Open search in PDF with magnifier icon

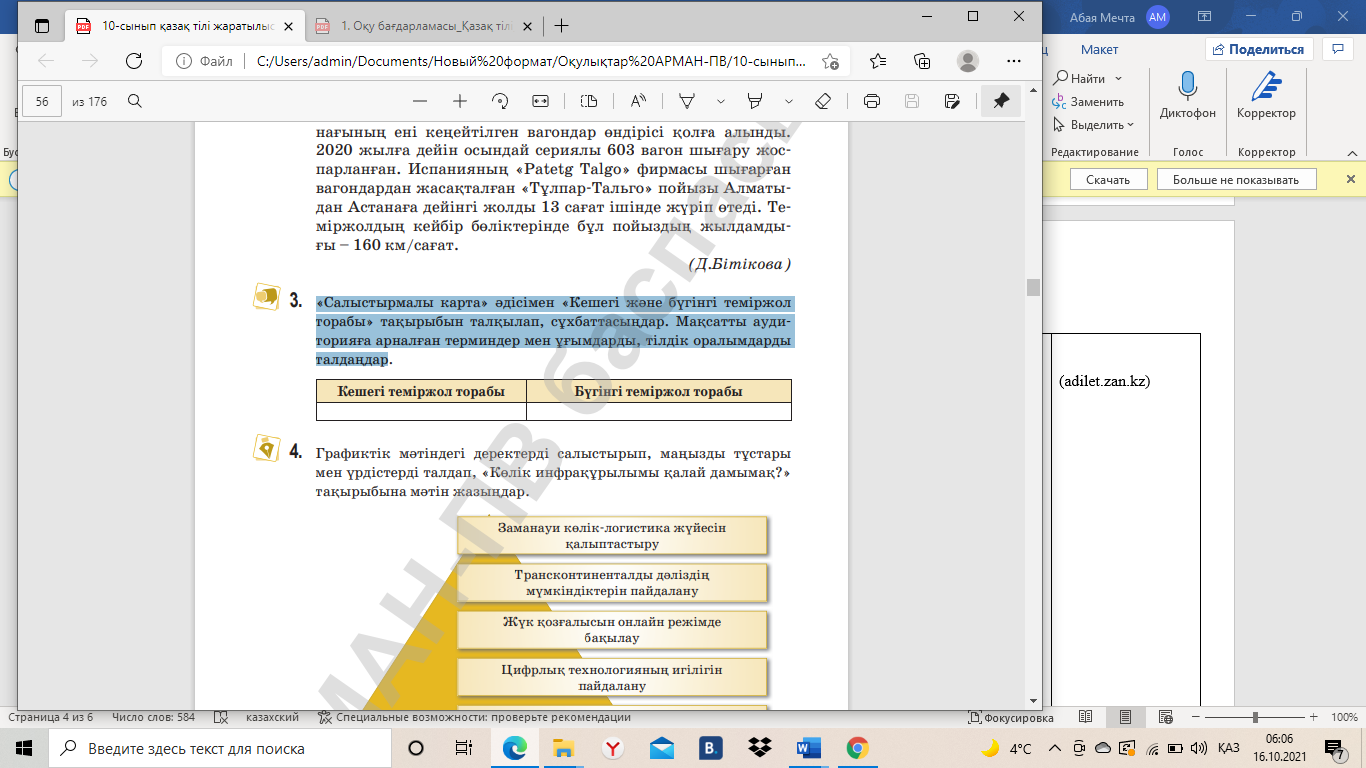(135, 101)
